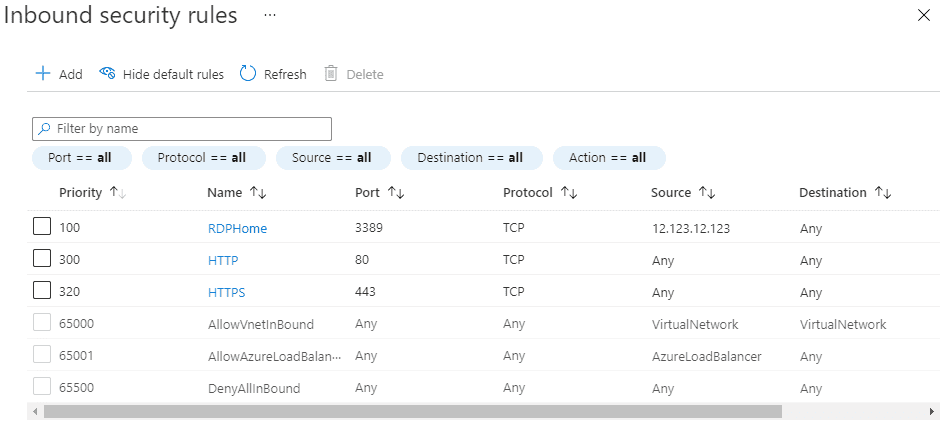Image resolution: width=946 pixels, height=433 pixels.
Task: Click the Port column header
Action: coord(367,193)
